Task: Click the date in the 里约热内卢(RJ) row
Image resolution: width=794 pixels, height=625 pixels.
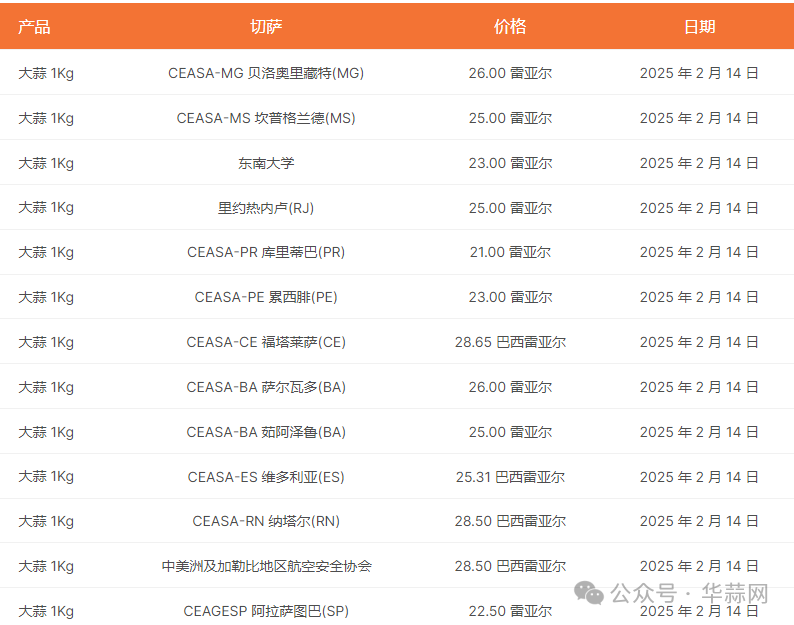Action: (699, 208)
